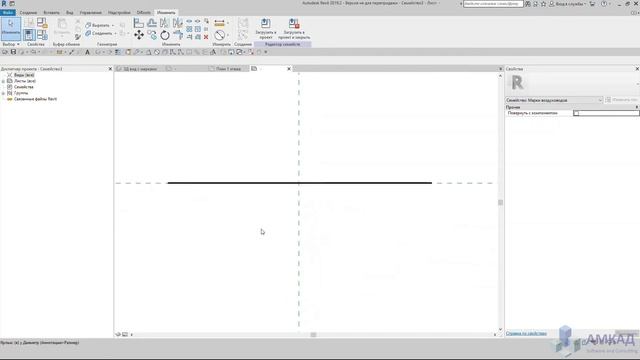Collapse the 'Прочее' properties section
This screenshot has height=360, width=640.
(x=637, y=107)
